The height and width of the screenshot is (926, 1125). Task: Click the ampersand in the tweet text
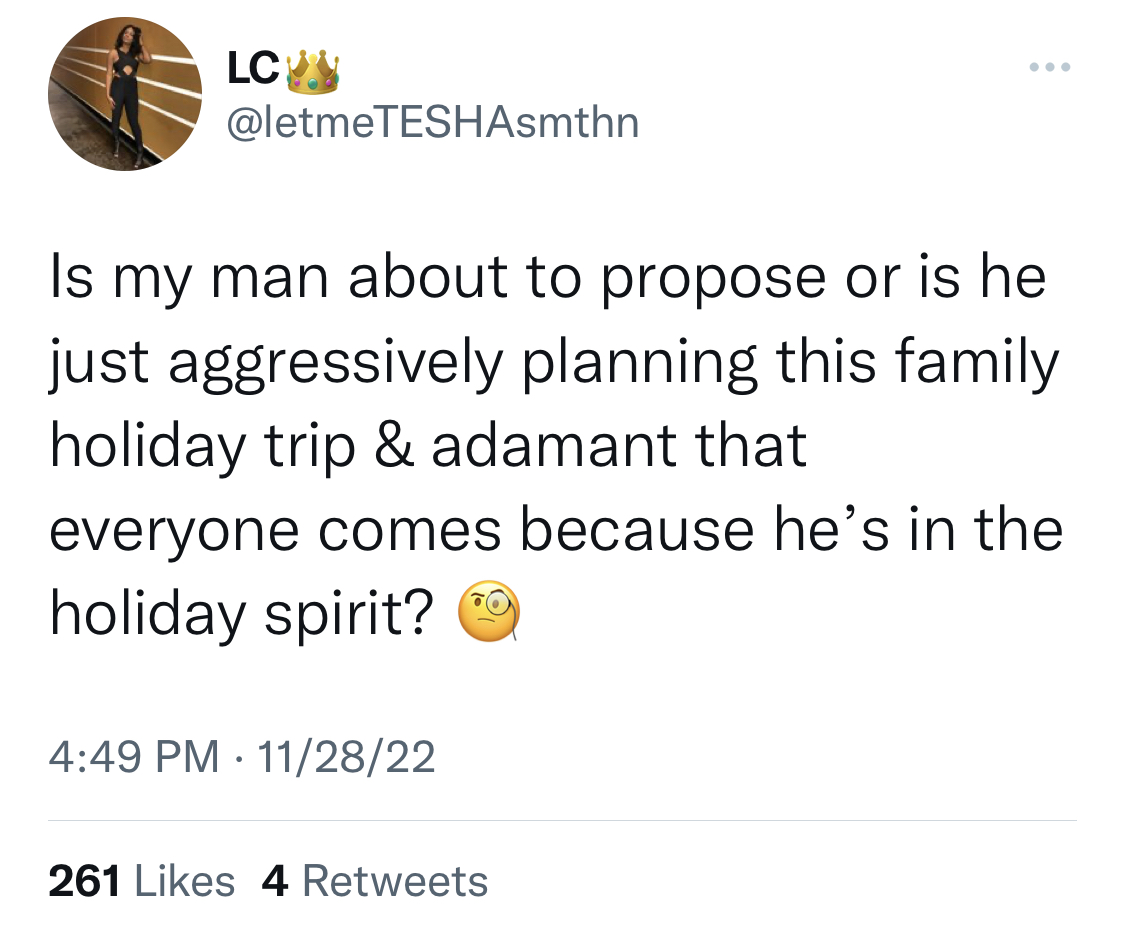pos(395,445)
